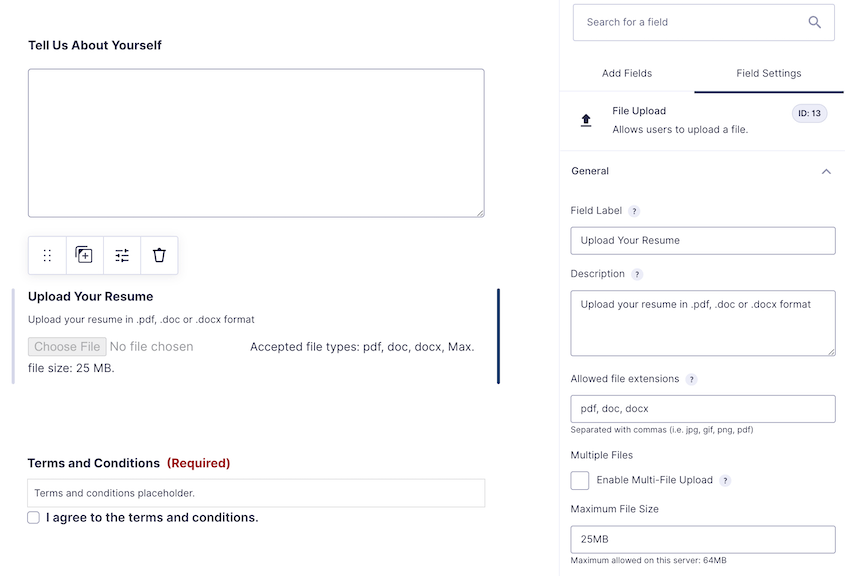Switch to the Add Fields tab
Image resolution: width=845 pixels, height=576 pixels.
[x=627, y=73]
